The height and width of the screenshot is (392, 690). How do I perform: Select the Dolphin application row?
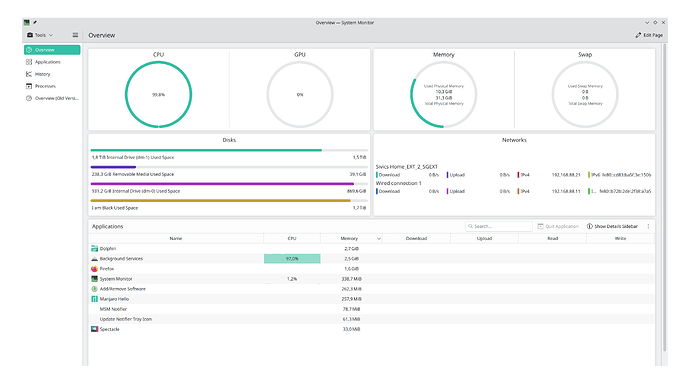[x=371, y=249]
